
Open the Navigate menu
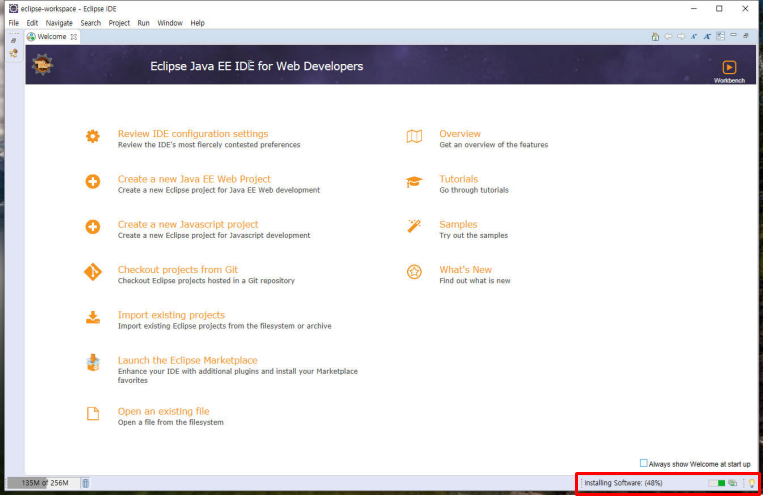pyautogui.click(x=59, y=23)
